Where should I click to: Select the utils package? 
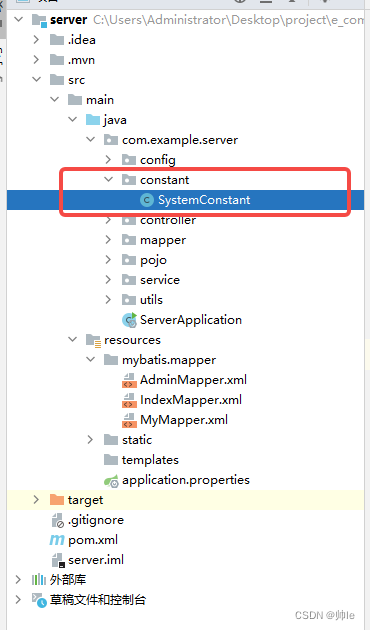click(x=151, y=300)
